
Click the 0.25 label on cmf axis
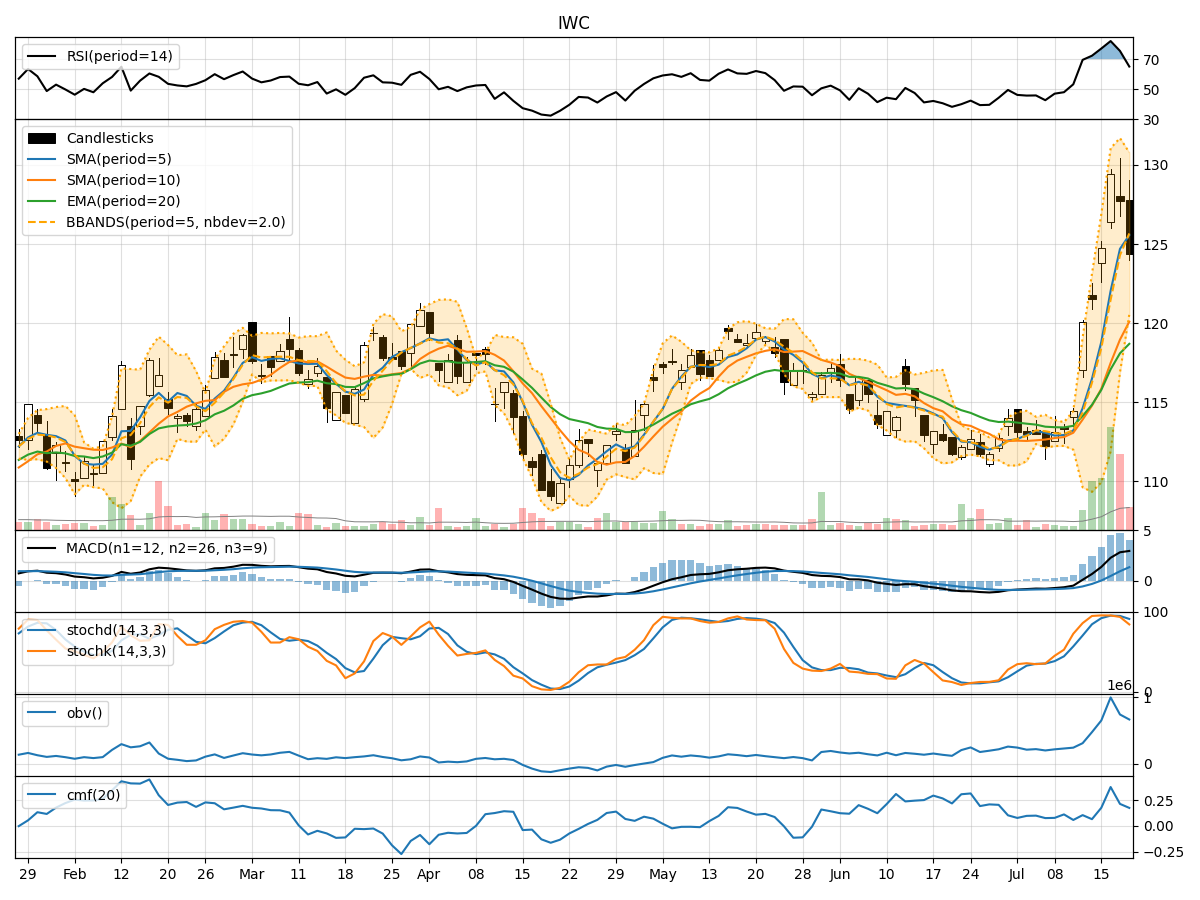click(x=1161, y=801)
